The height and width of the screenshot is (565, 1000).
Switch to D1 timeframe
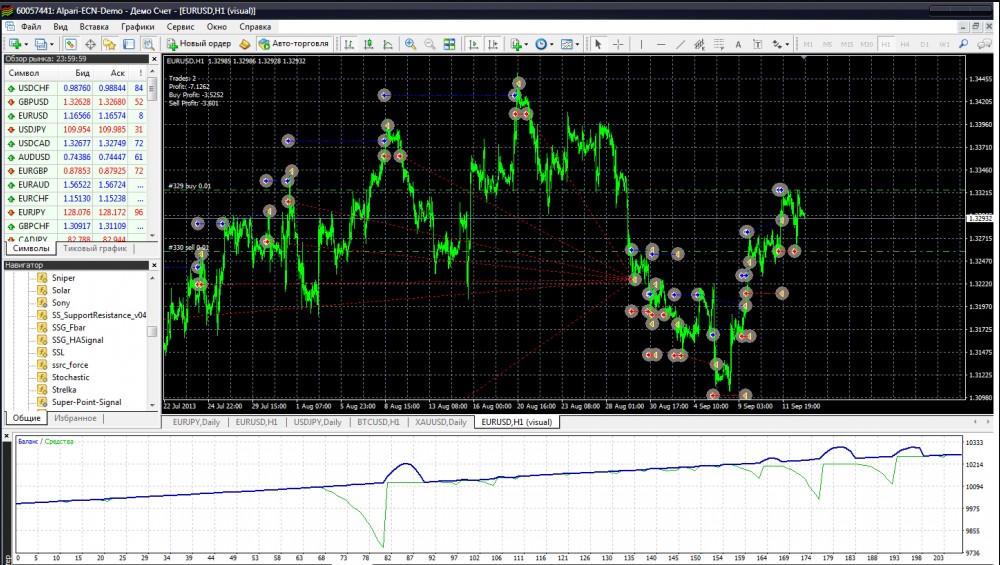tap(925, 44)
